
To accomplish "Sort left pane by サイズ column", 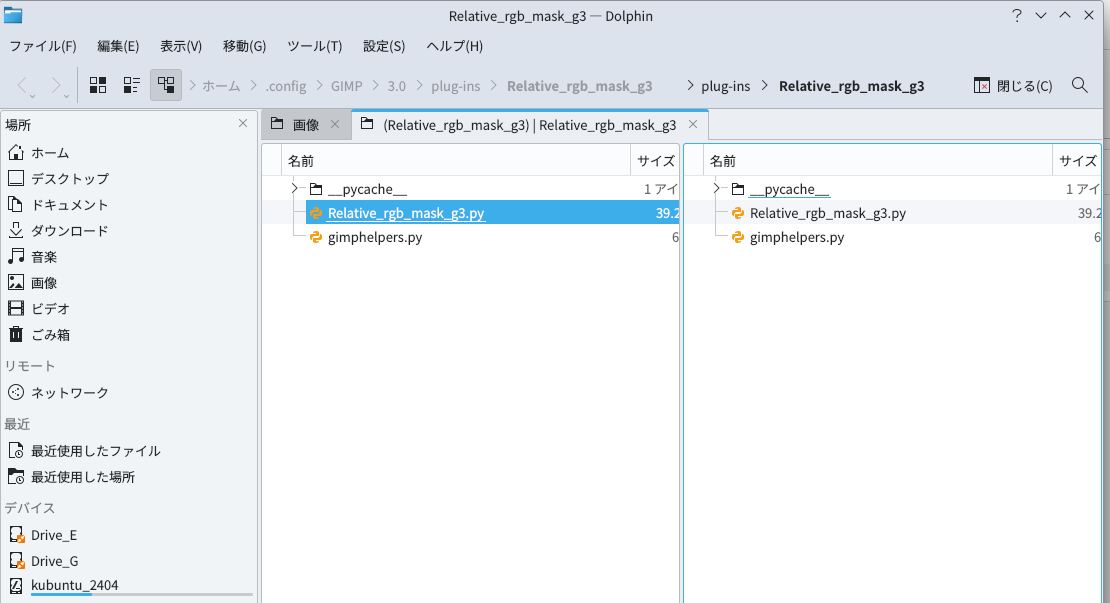I will point(655,161).
